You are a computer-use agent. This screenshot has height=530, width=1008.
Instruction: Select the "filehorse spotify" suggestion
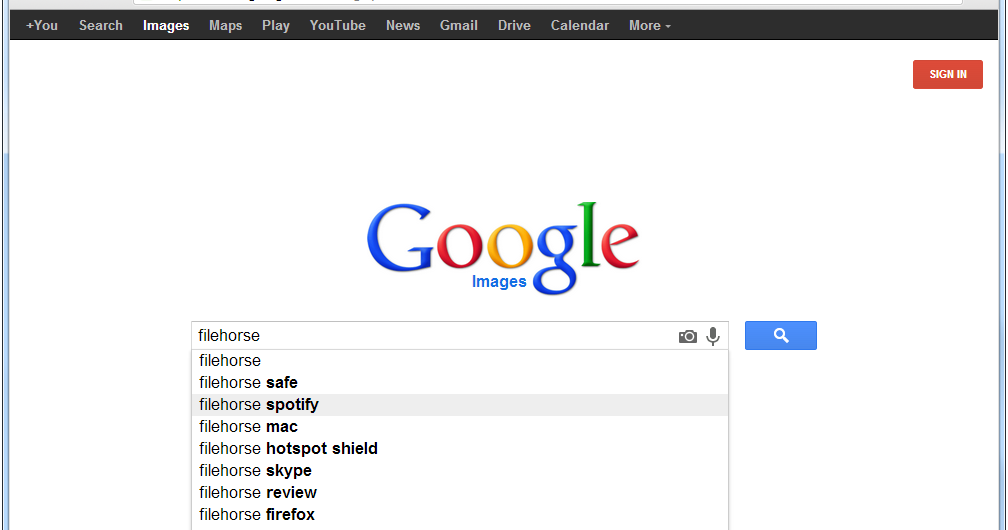(259, 405)
